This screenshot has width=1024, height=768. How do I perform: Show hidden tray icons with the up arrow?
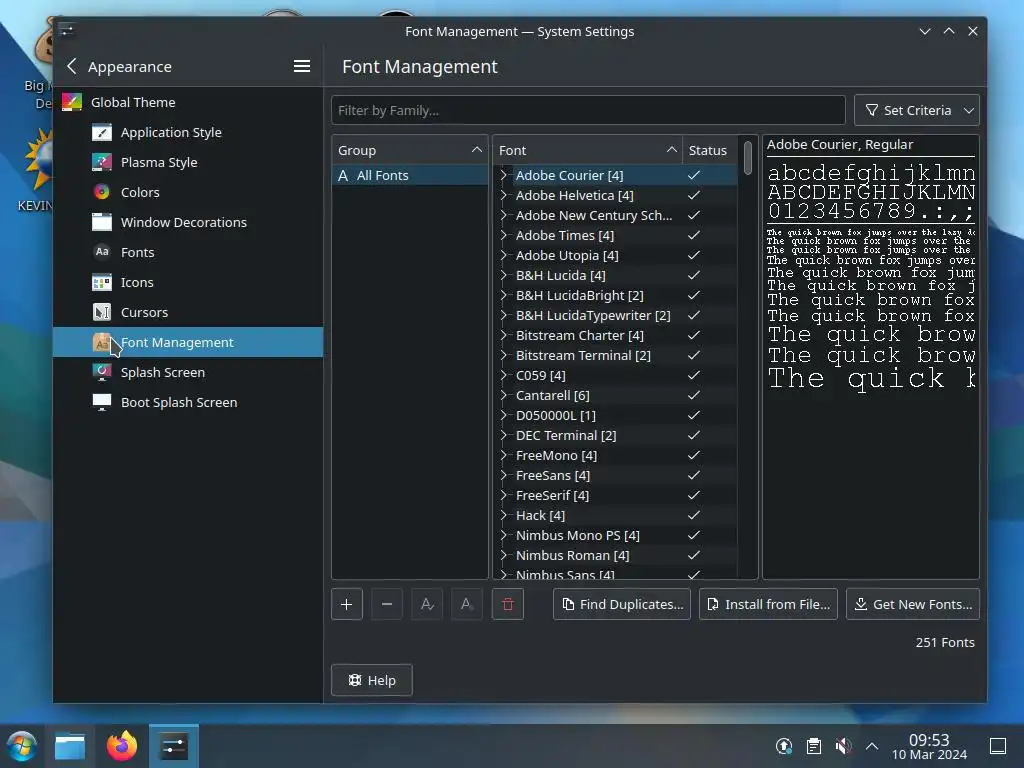pyautogui.click(x=872, y=746)
